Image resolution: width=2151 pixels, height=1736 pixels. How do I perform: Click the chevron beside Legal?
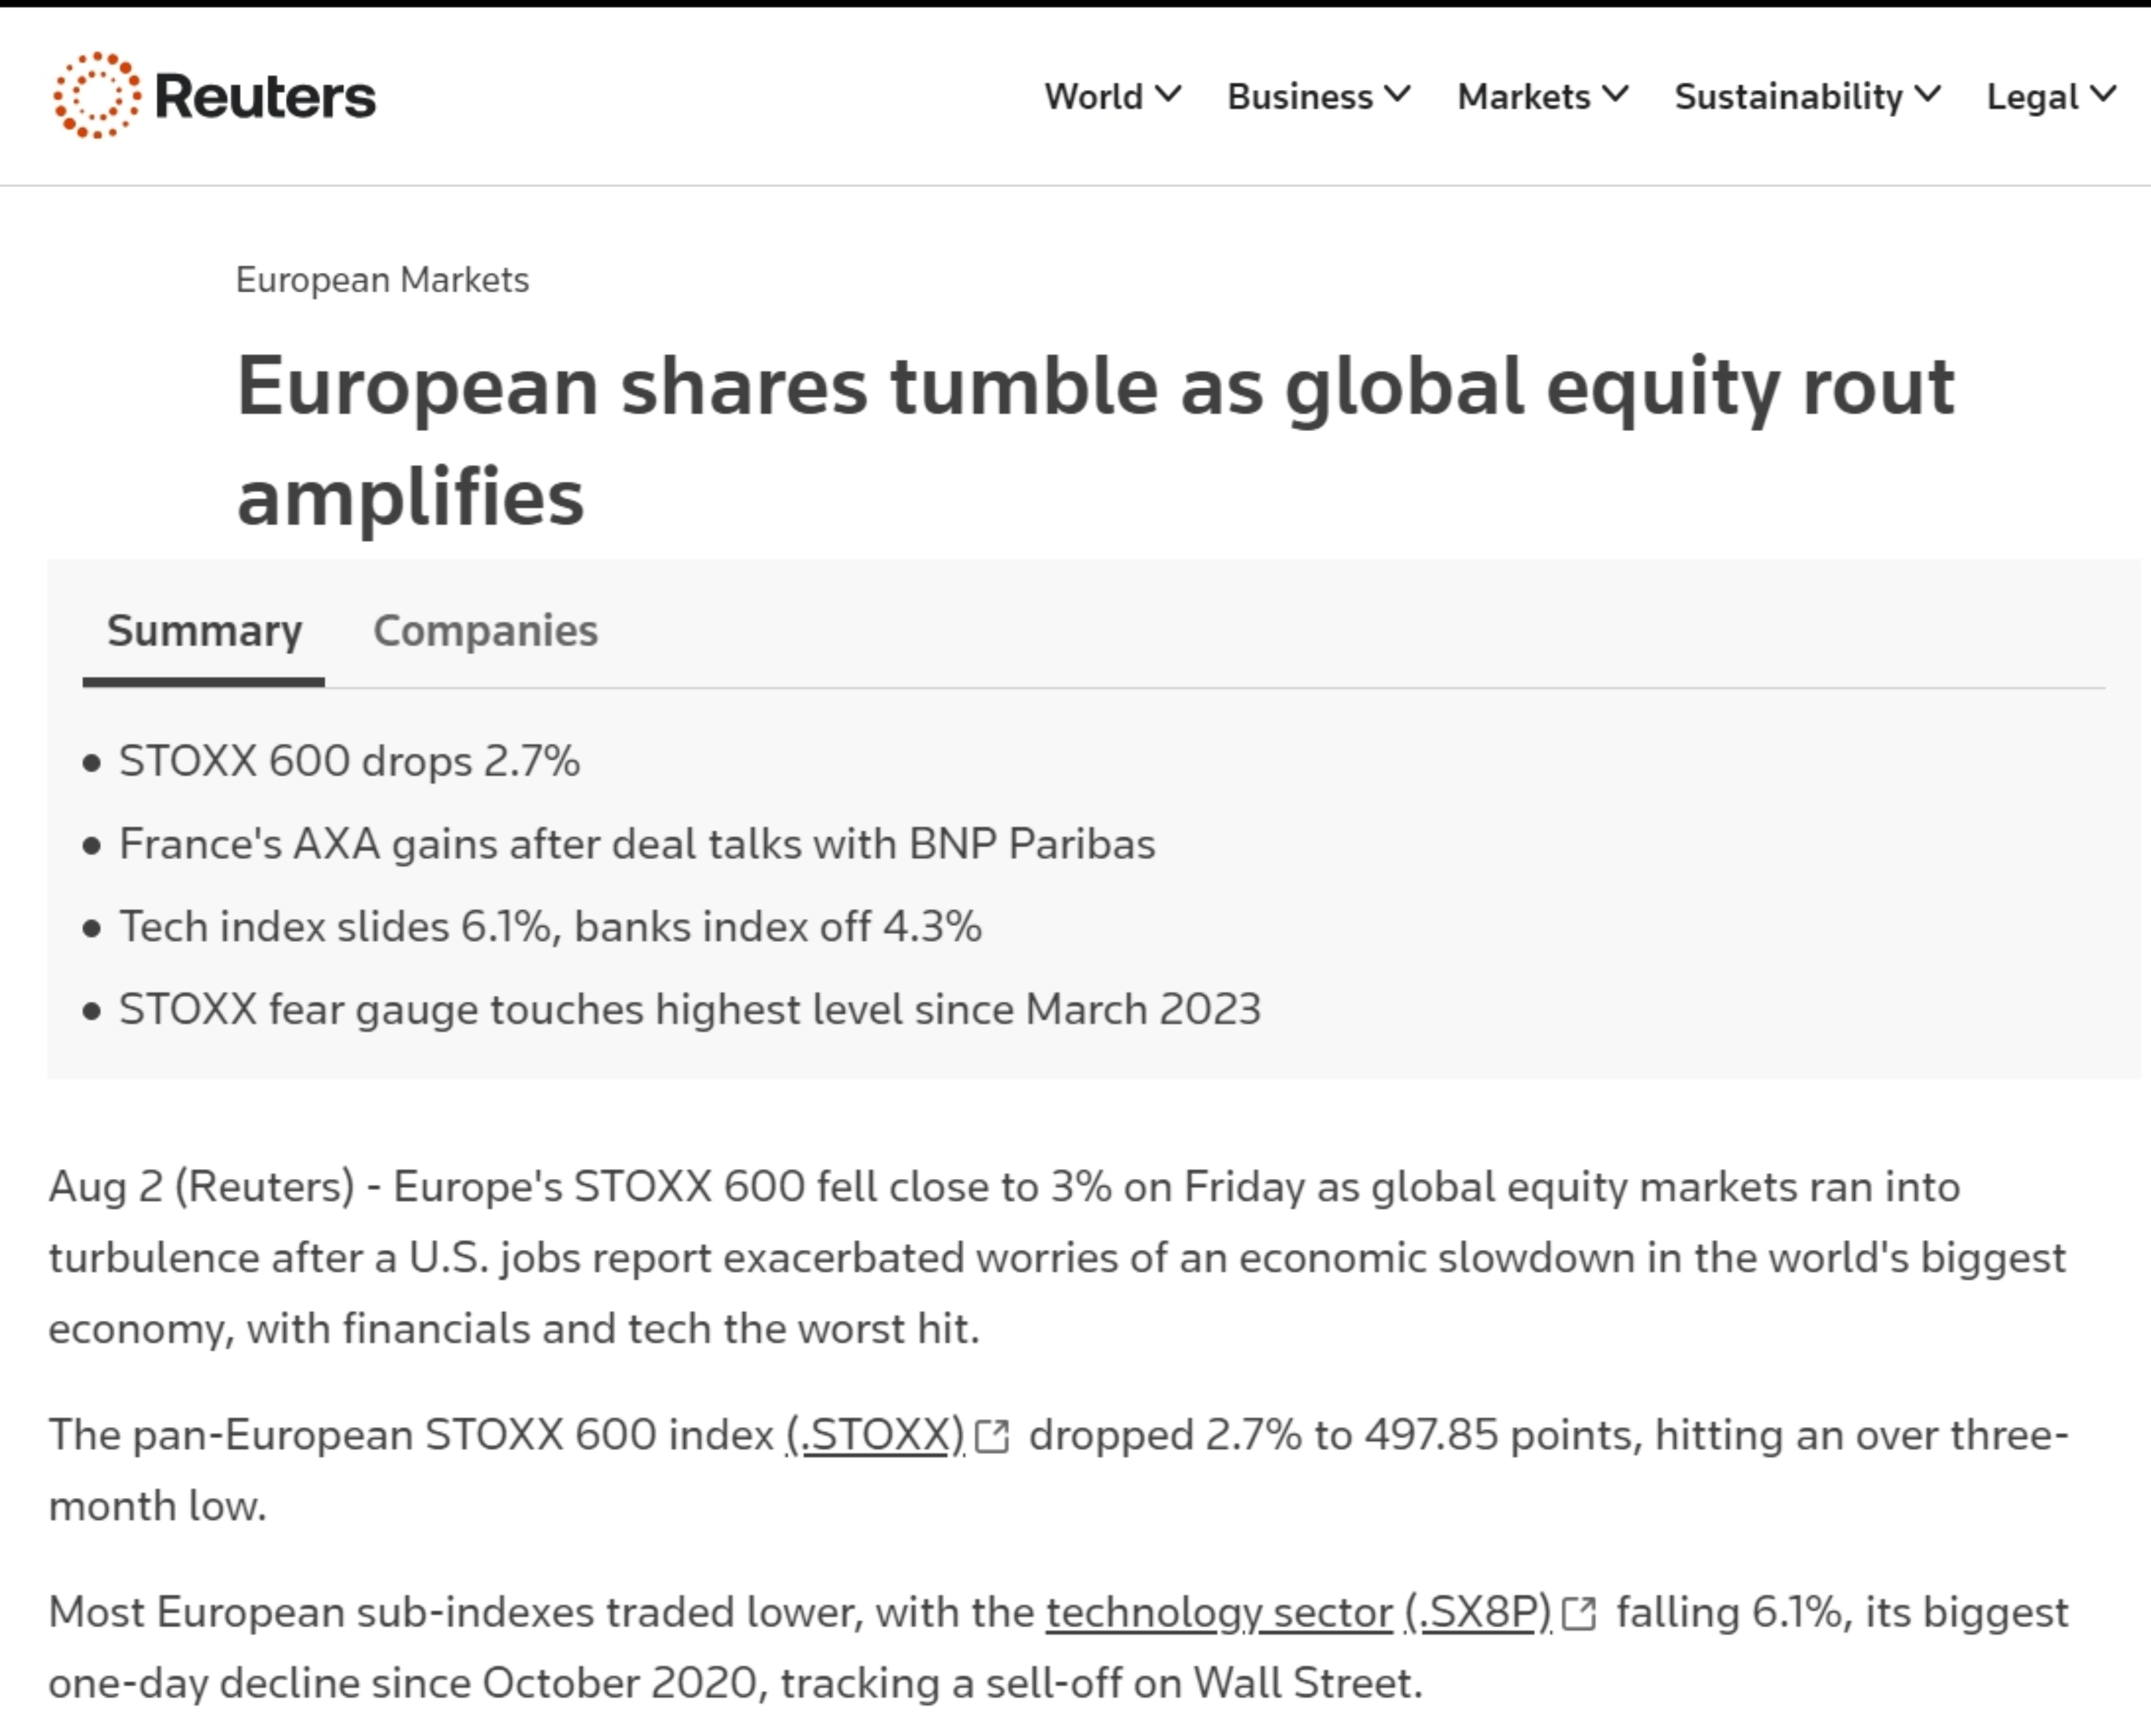[2104, 95]
